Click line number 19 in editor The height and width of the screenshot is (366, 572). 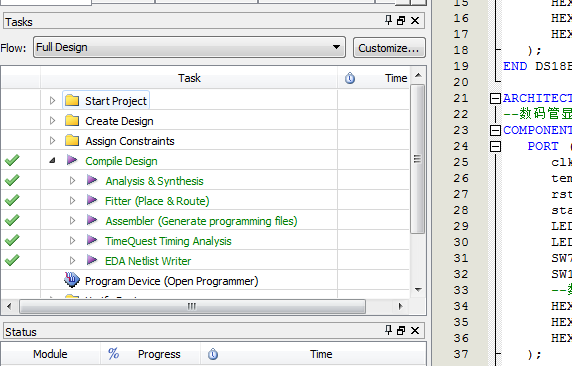461,66
